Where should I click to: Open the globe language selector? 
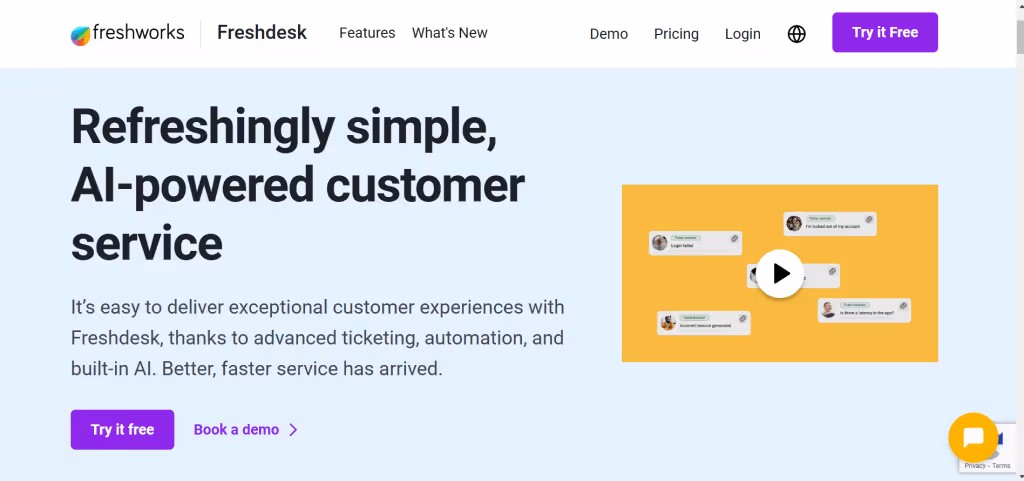pyautogui.click(x=797, y=34)
